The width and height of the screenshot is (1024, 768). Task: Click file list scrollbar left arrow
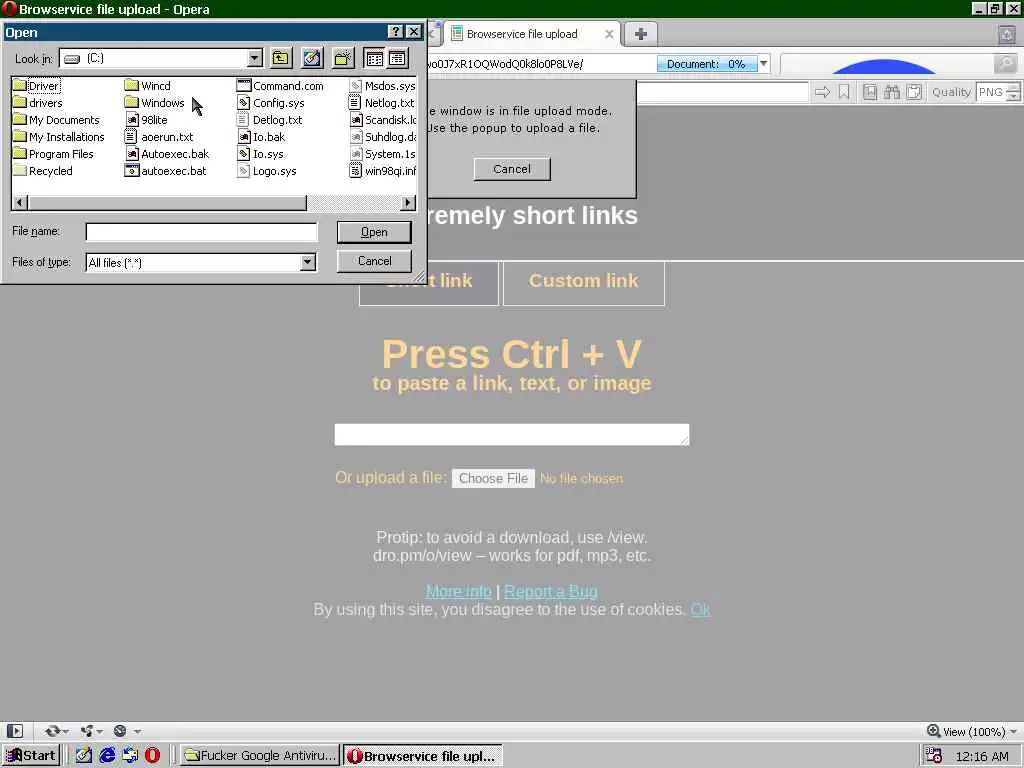[20, 202]
